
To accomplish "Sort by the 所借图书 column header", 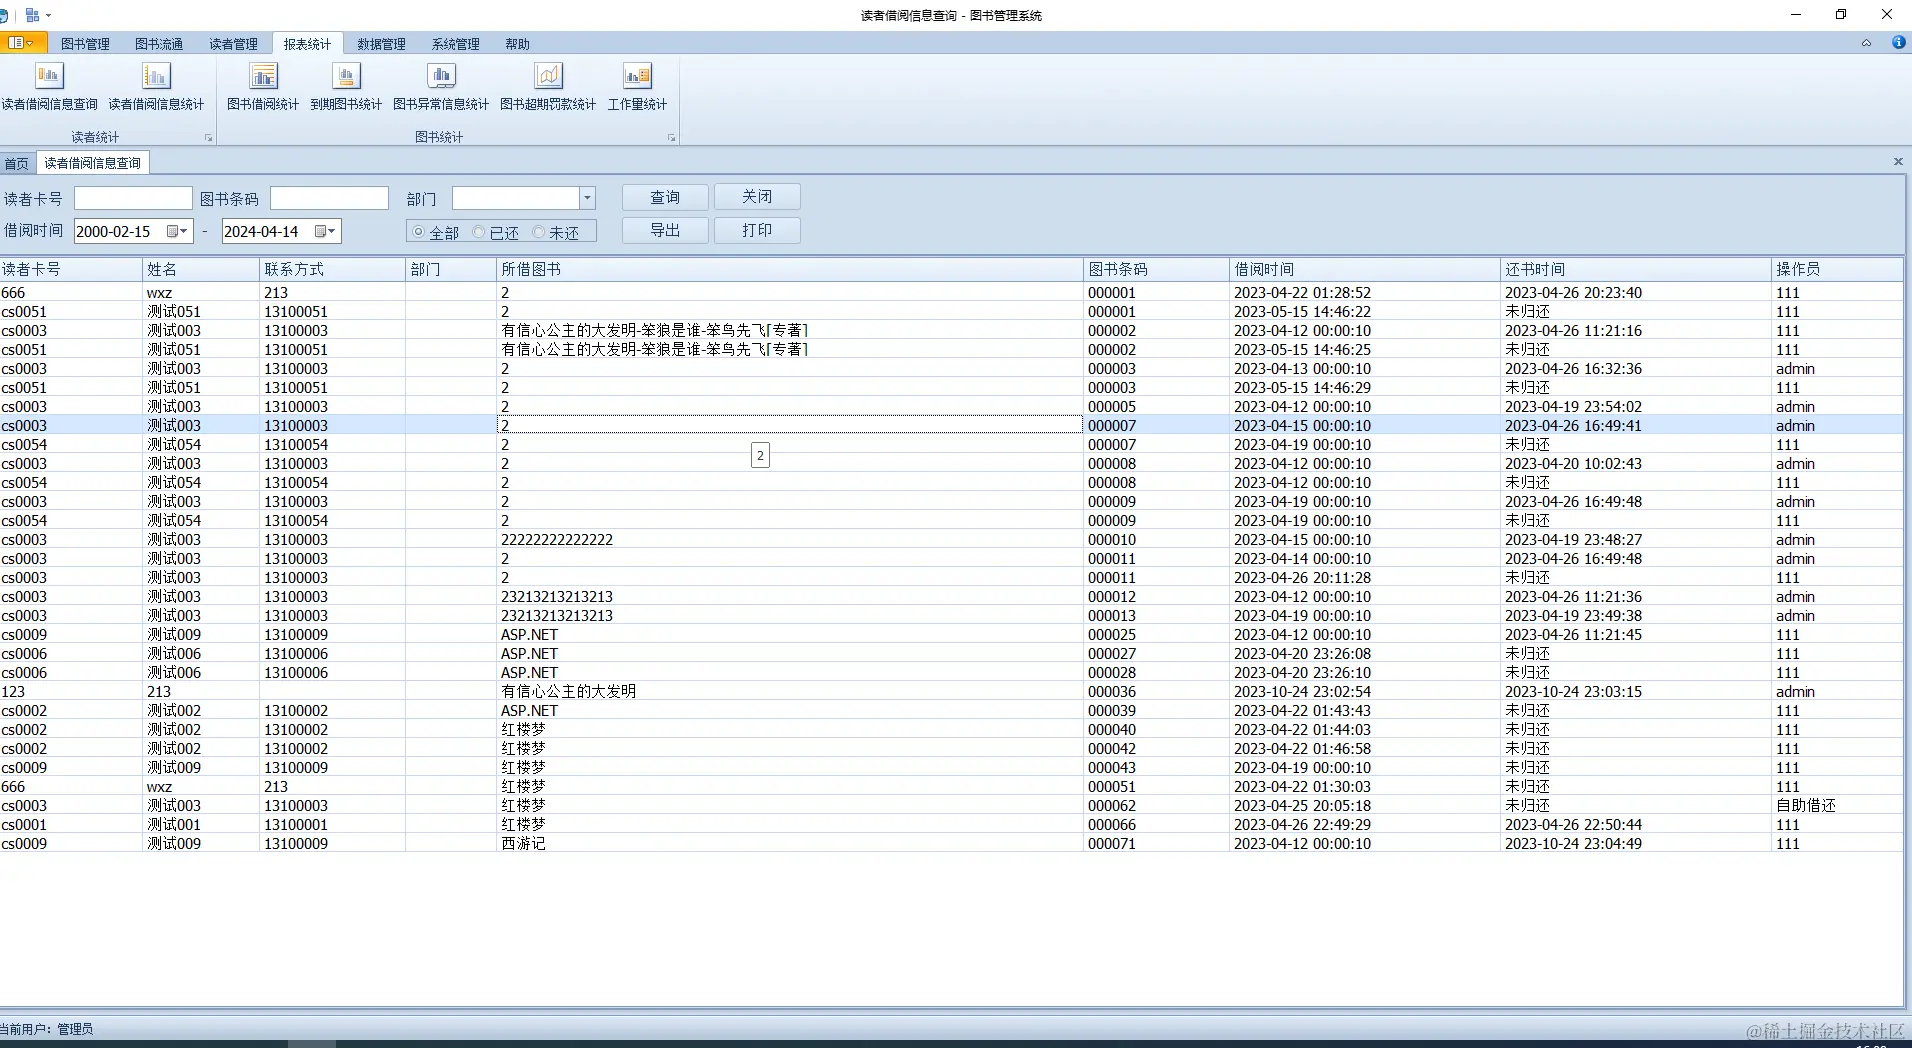I will pos(790,269).
